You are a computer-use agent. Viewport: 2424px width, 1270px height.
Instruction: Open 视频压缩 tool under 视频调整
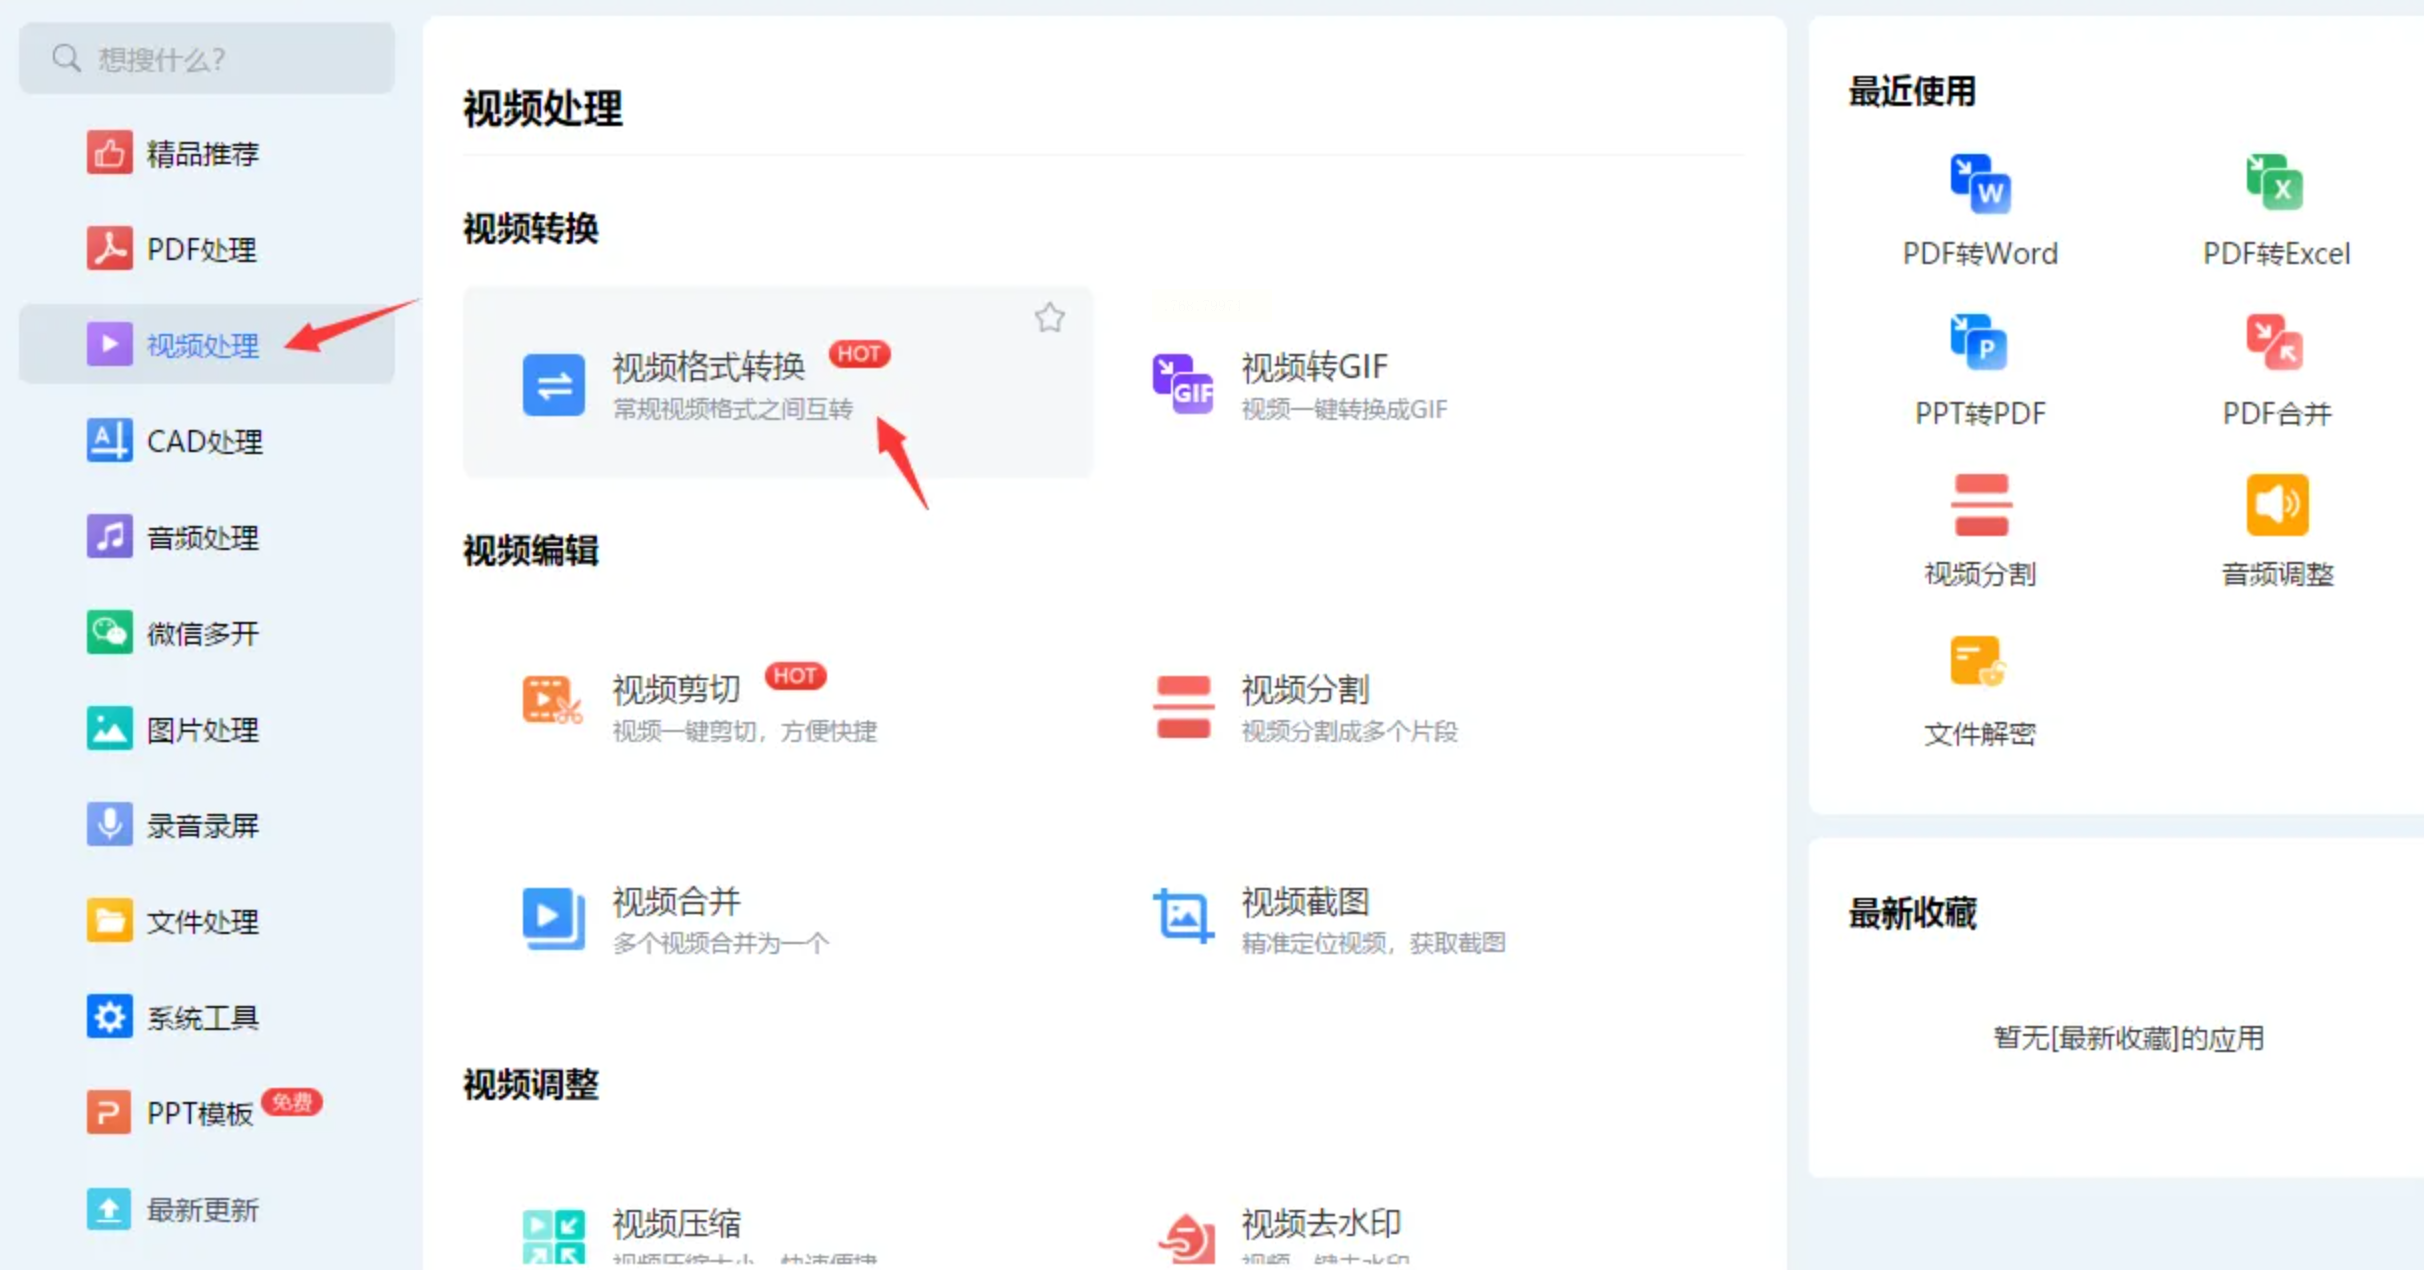tap(553, 1235)
